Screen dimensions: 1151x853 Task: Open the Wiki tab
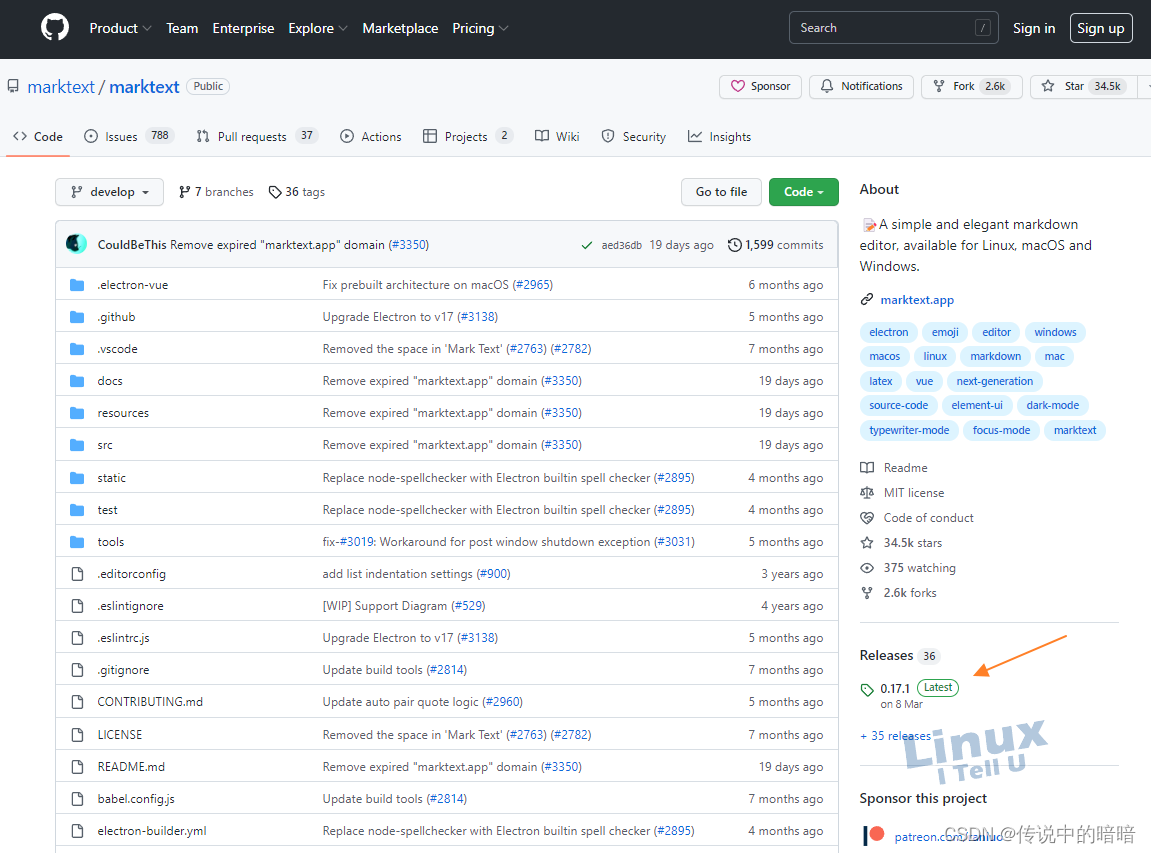coord(557,137)
